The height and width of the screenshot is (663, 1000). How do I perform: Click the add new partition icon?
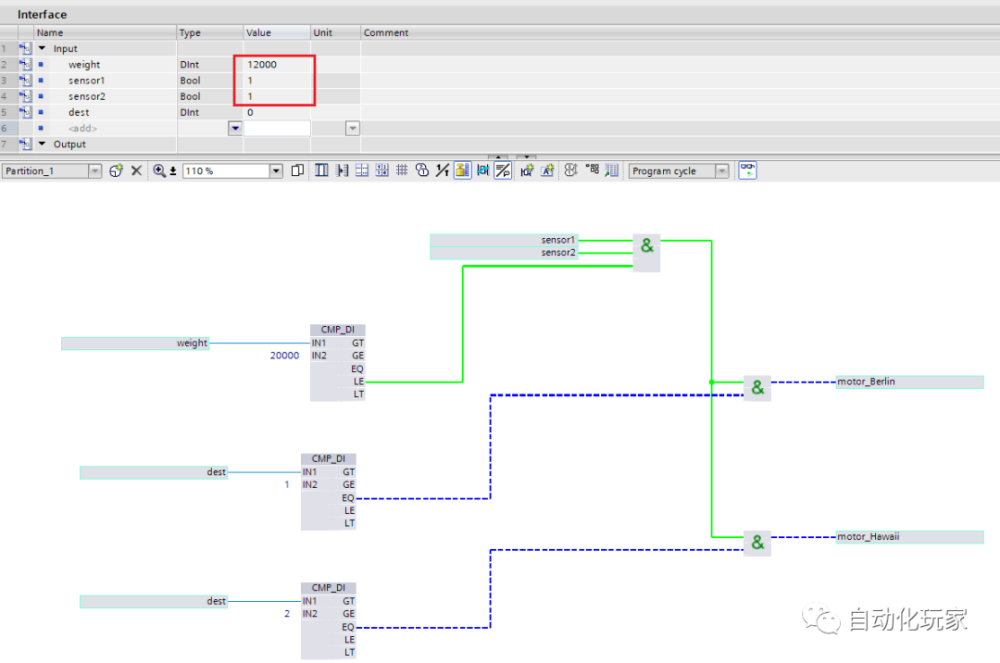115,171
